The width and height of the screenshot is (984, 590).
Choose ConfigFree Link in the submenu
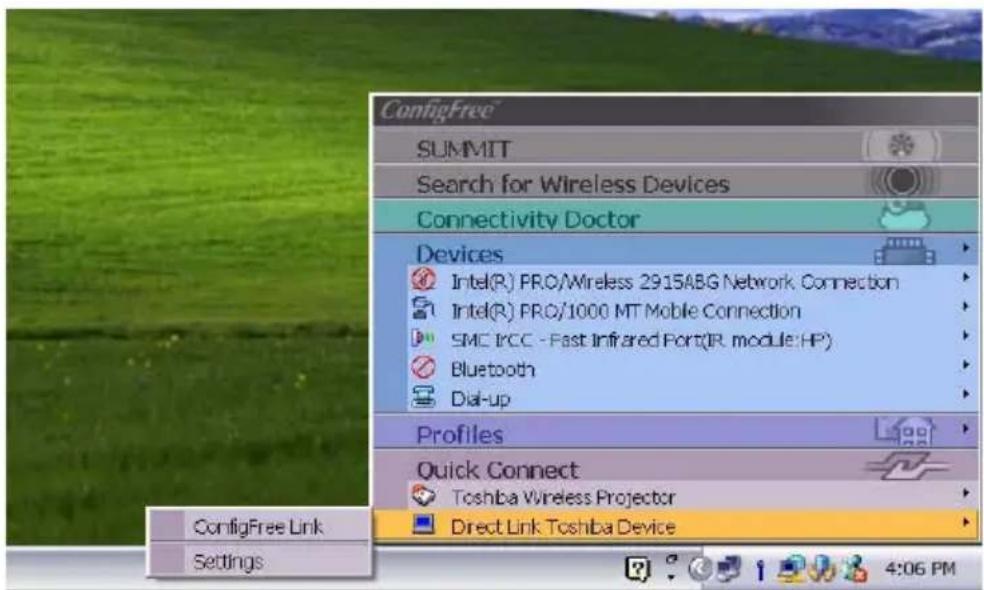259,526
